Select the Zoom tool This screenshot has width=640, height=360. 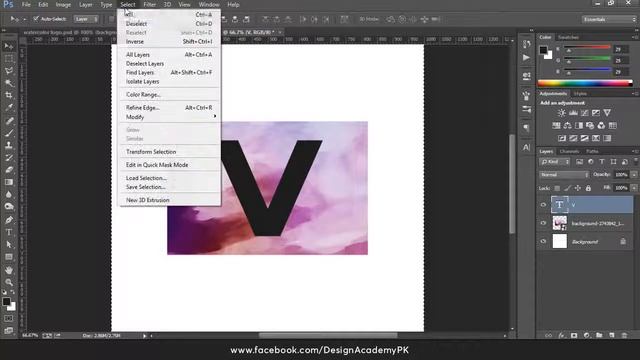[x=9, y=282]
